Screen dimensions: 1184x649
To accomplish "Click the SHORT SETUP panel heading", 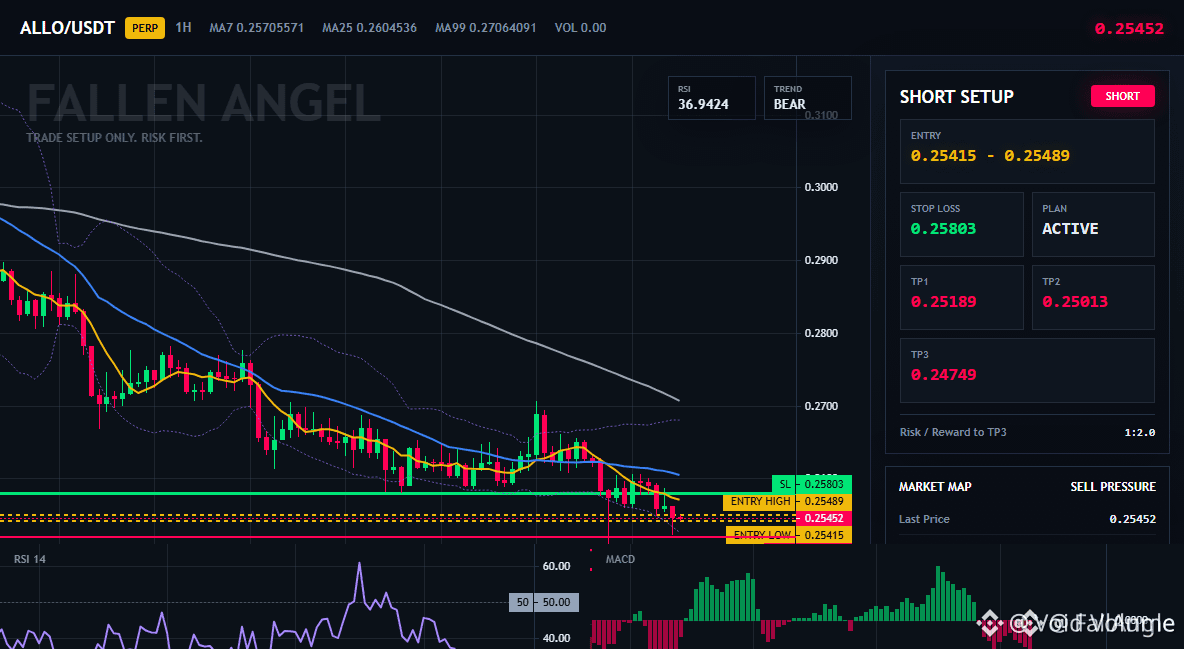I will point(957,97).
